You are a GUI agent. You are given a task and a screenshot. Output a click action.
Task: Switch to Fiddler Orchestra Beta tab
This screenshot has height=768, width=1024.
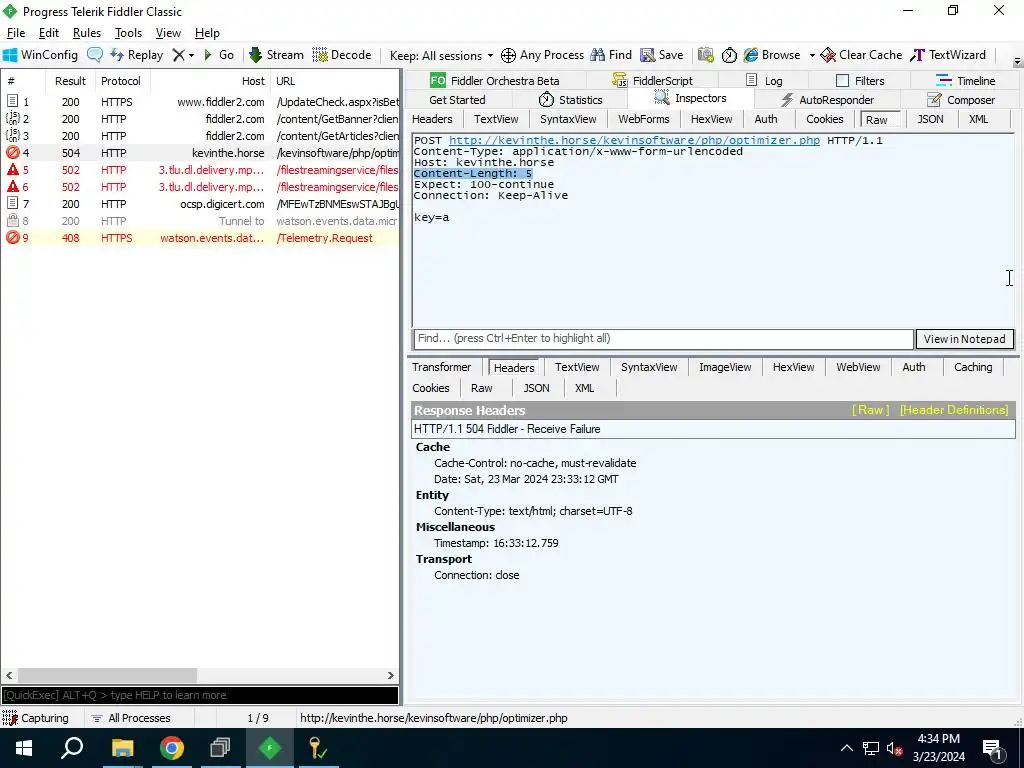pyautogui.click(x=494, y=80)
